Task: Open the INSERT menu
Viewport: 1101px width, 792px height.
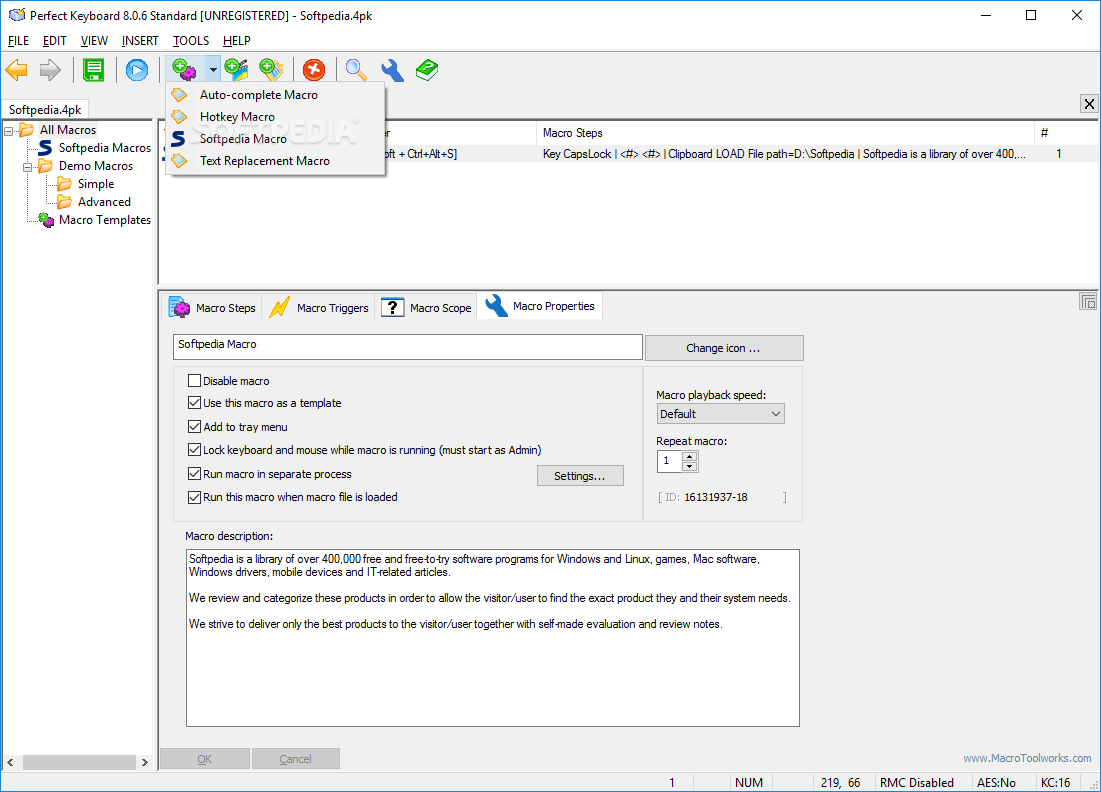Action: pos(140,41)
